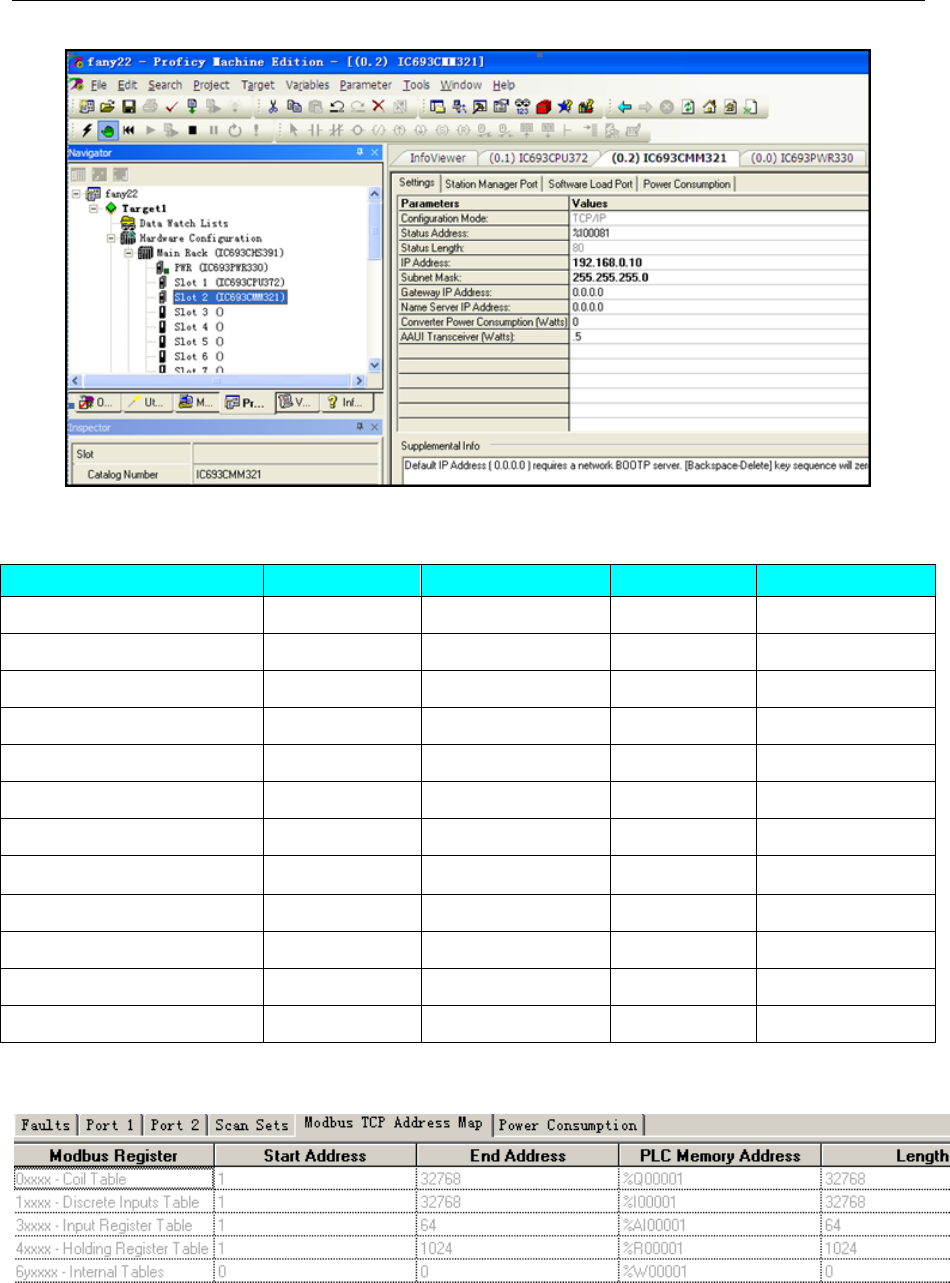This screenshot has width=950, height=1283.
Task: Open Power Consumption tab beside Software Load Port
Action: (x=686, y=183)
